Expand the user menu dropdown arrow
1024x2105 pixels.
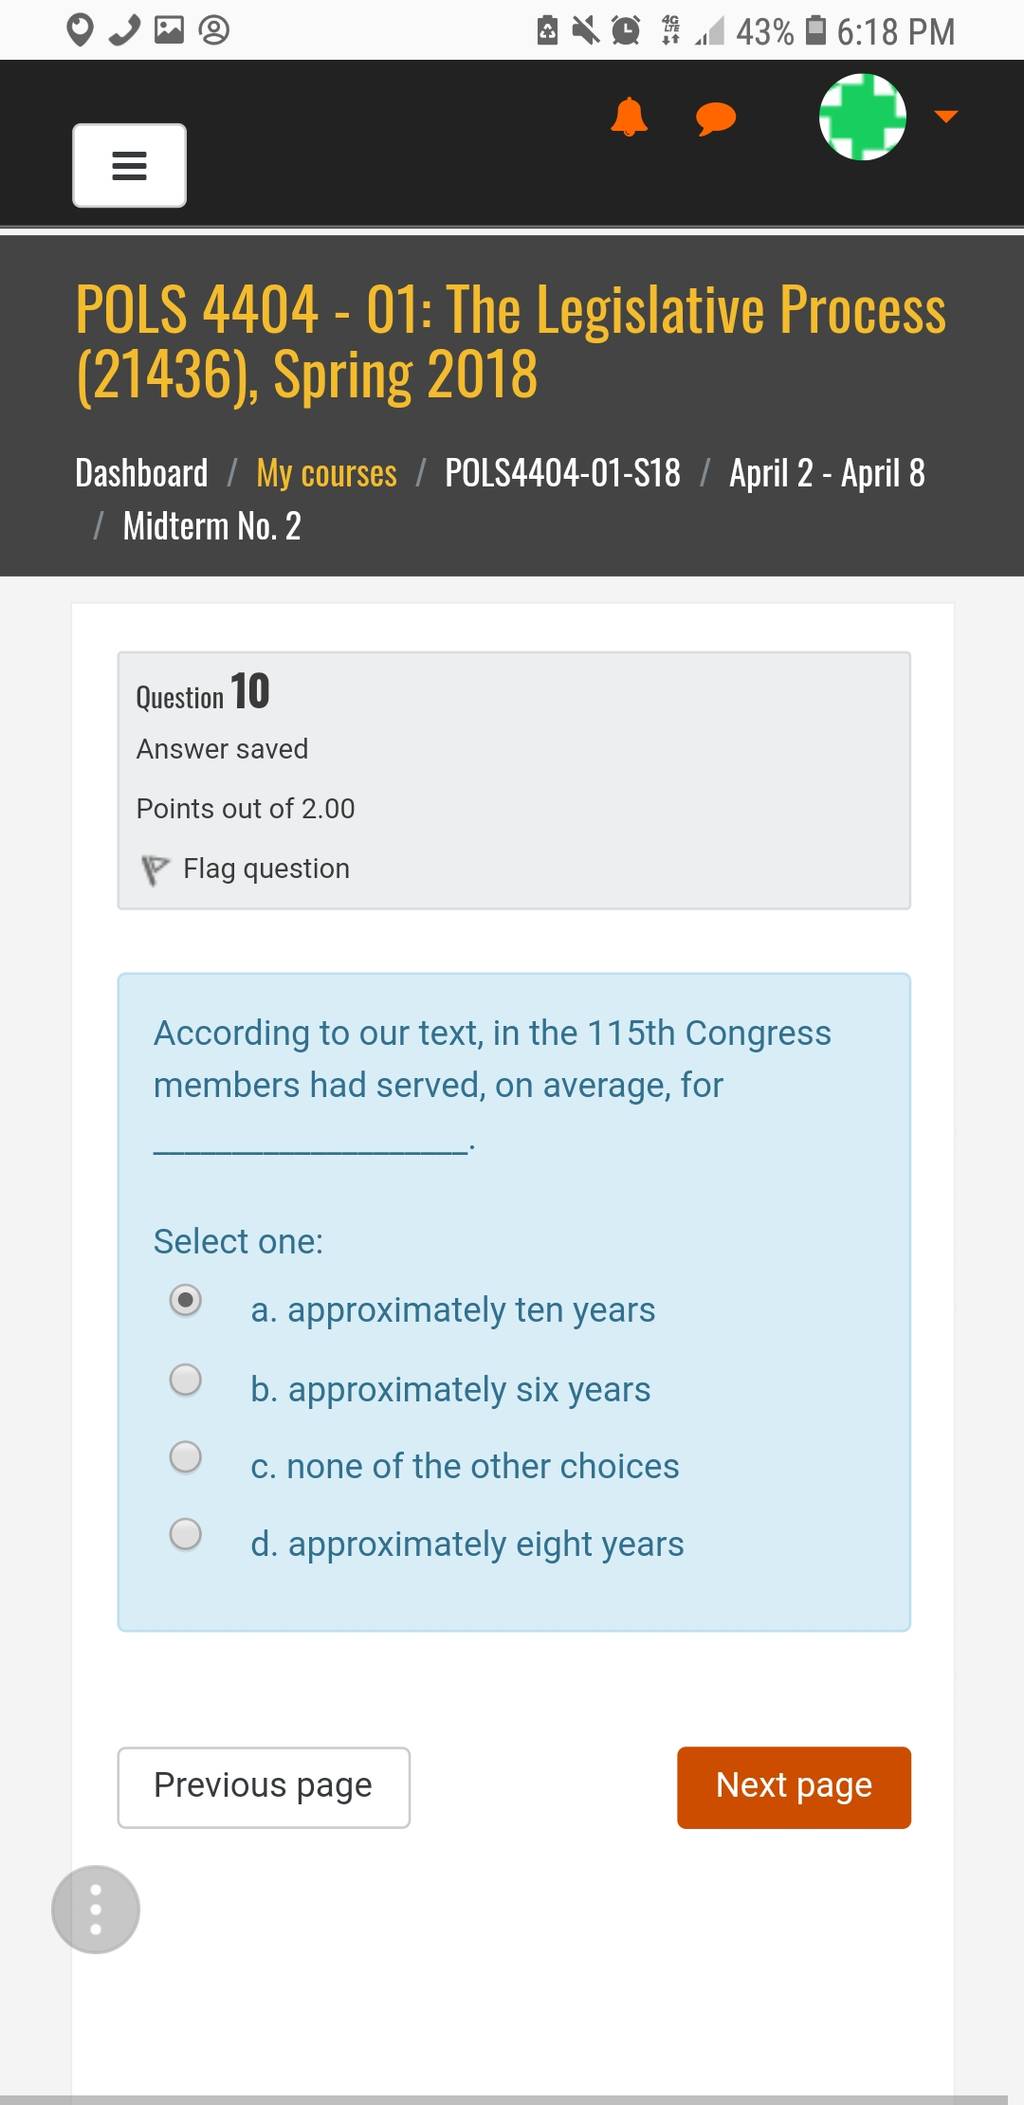click(x=946, y=117)
